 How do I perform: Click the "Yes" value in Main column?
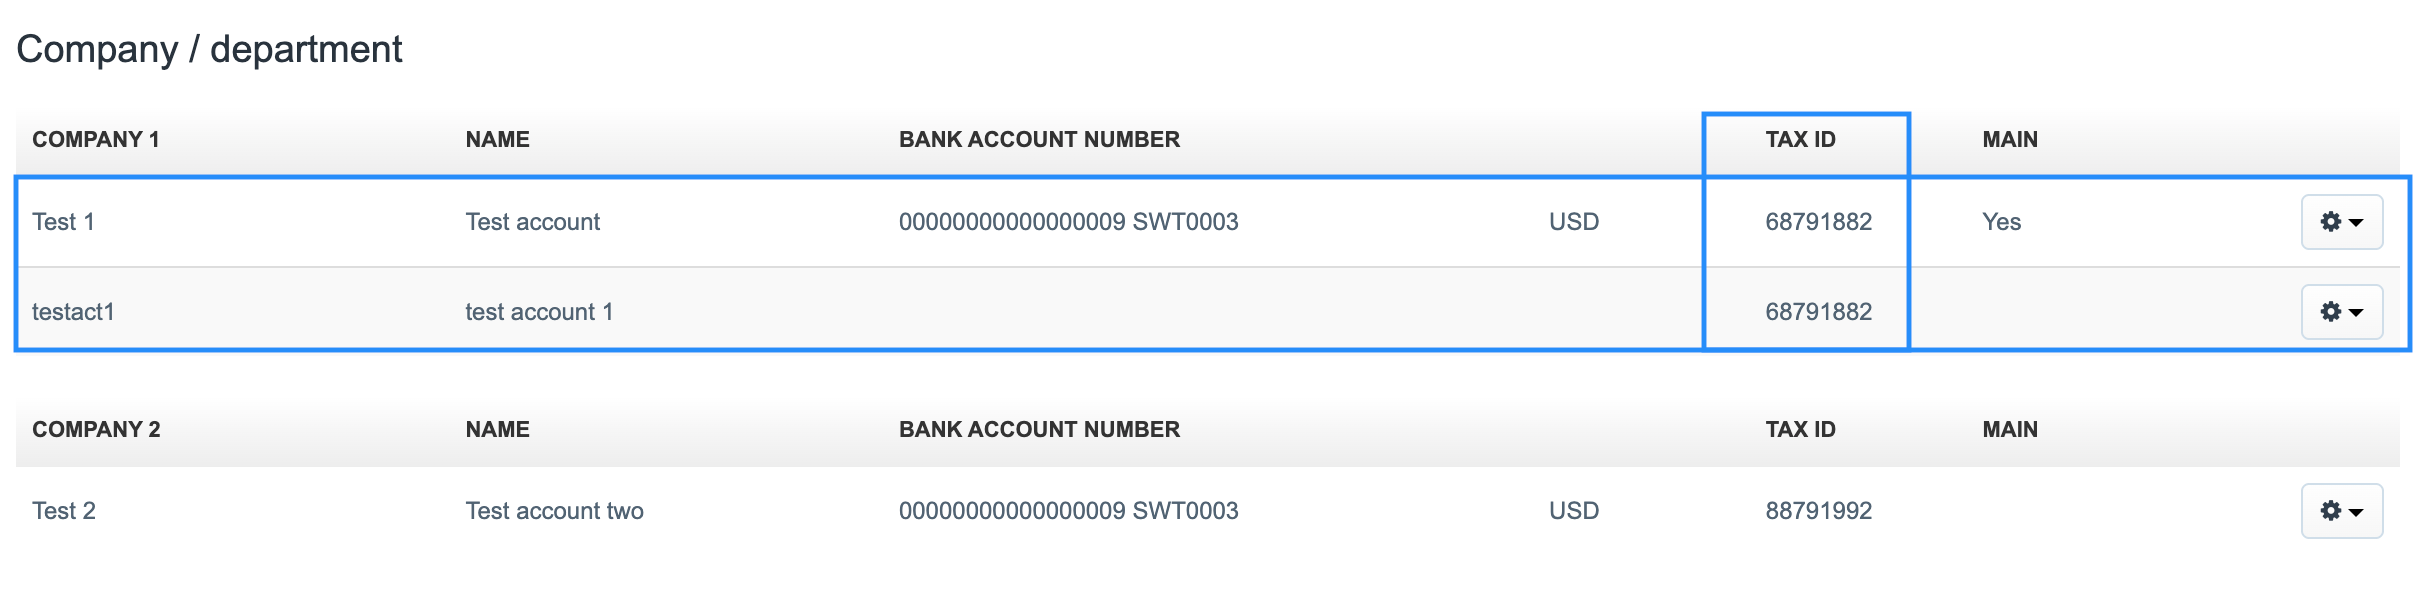[2001, 222]
